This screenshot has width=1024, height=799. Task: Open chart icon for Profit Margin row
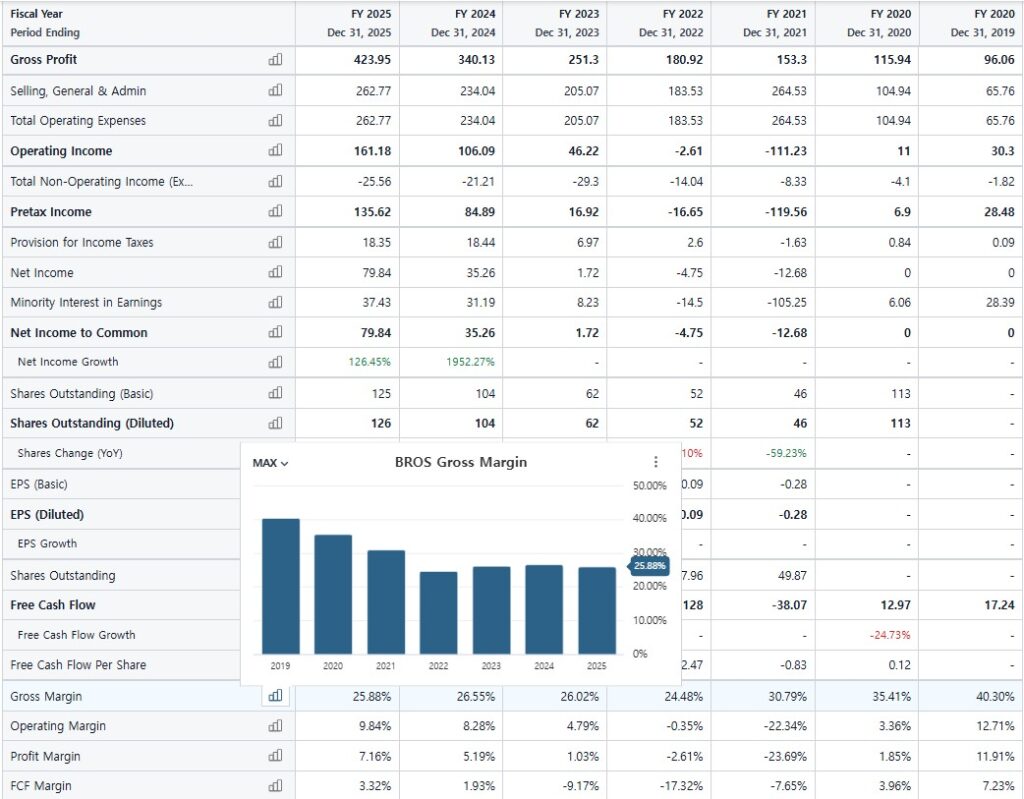pyautogui.click(x=275, y=756)
